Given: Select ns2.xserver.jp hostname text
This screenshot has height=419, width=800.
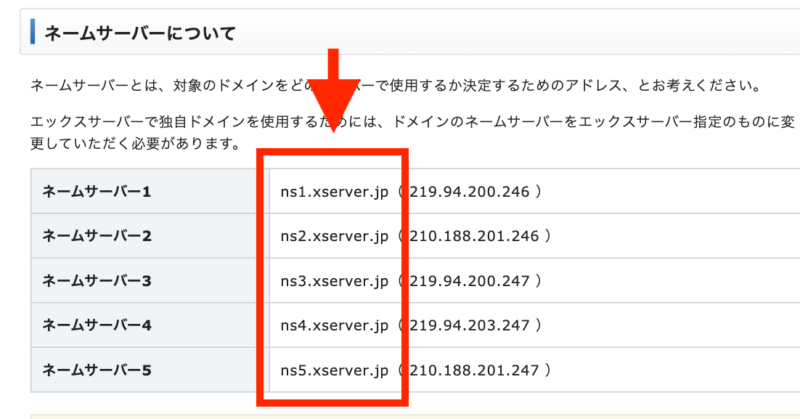Looking at the screenshot, I should (x=334, y=236).
